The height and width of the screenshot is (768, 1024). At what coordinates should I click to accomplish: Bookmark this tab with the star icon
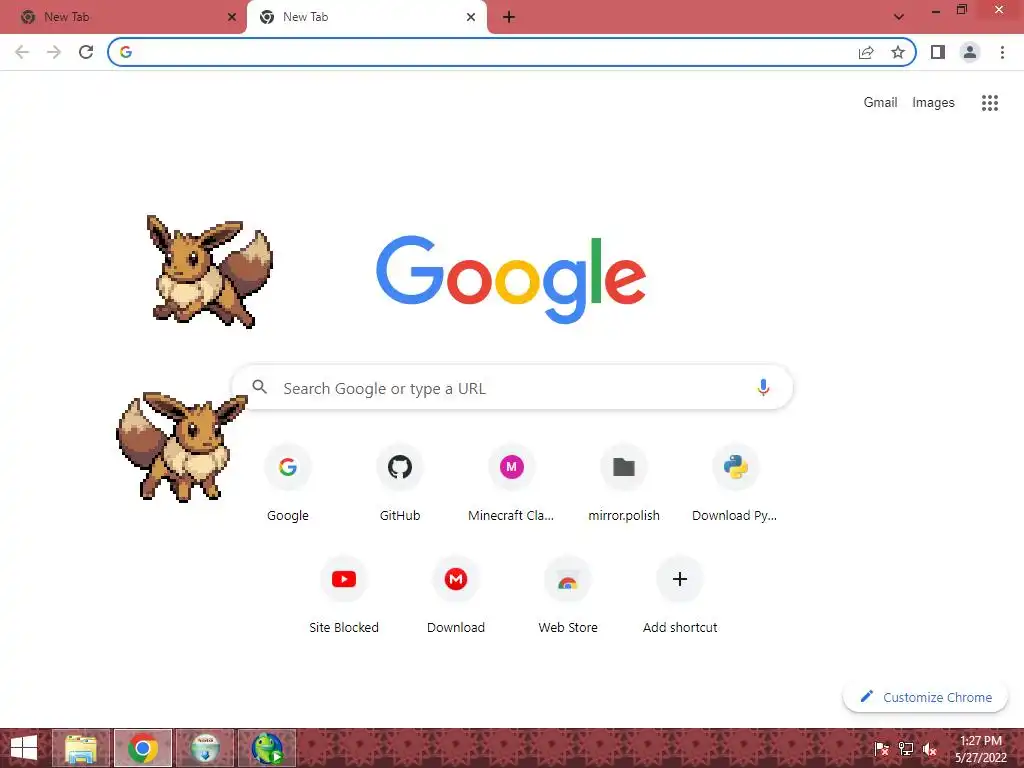[x=898, y=52]
